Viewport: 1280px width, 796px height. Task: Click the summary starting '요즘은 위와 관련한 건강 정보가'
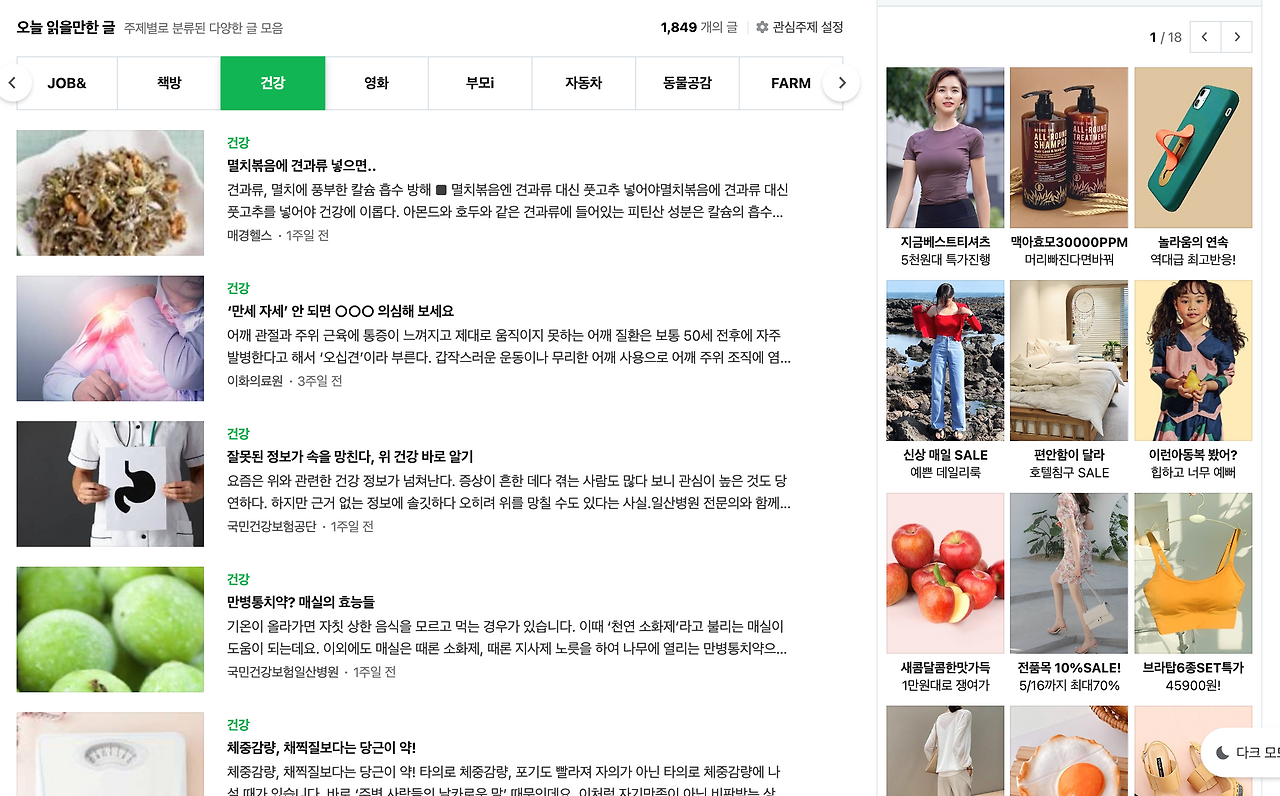(x=509, y=492)
